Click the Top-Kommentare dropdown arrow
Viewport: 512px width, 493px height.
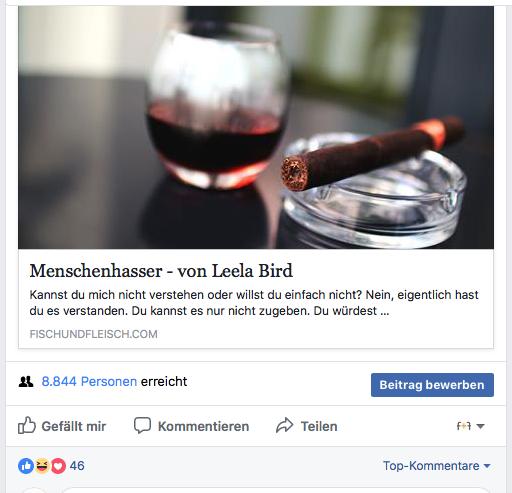click(x=487, y=466)
